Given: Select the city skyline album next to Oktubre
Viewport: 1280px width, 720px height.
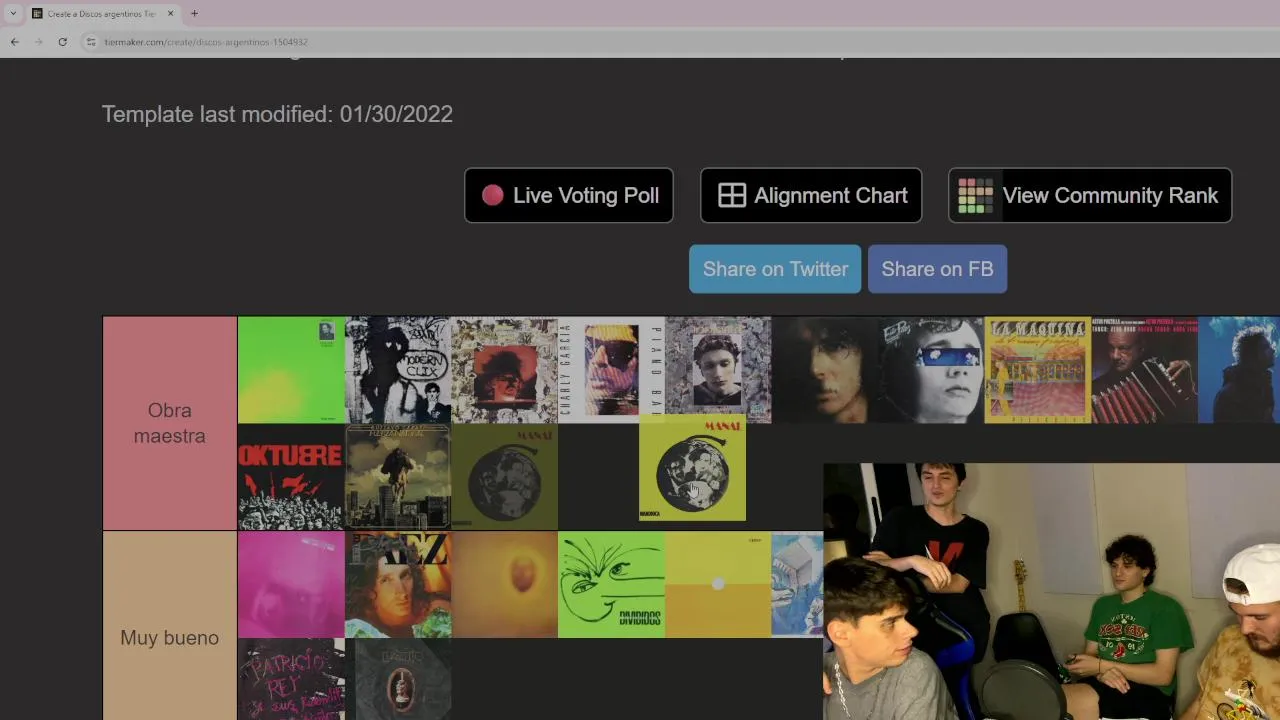Looking at the screenshot, I should coord(398,477).
